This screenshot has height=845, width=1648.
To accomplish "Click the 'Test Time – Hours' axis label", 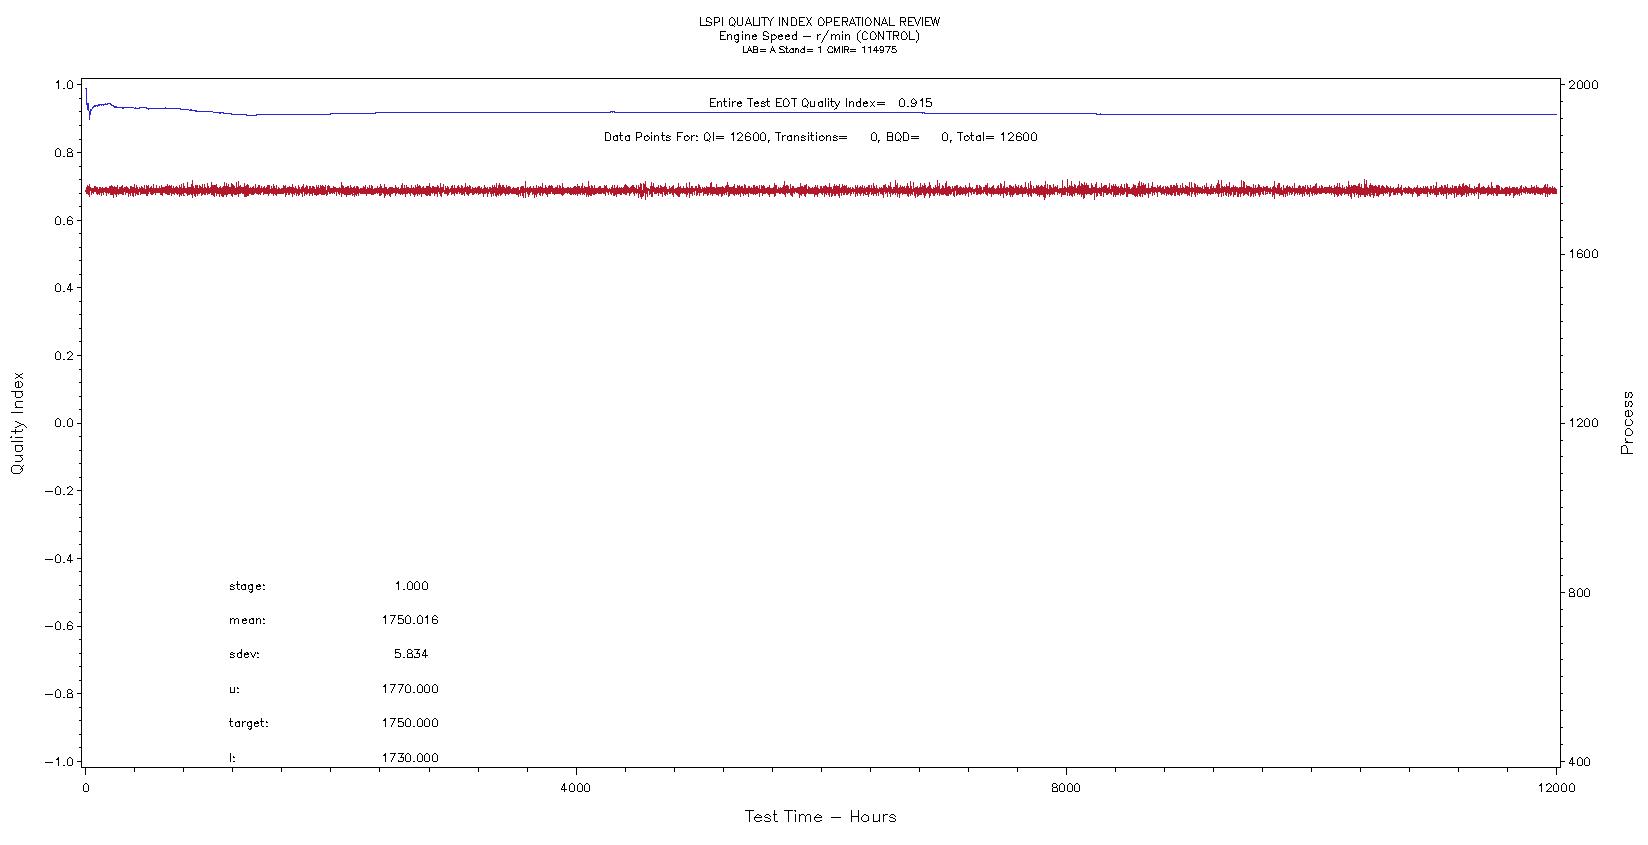I will click(x=820, y=817).
